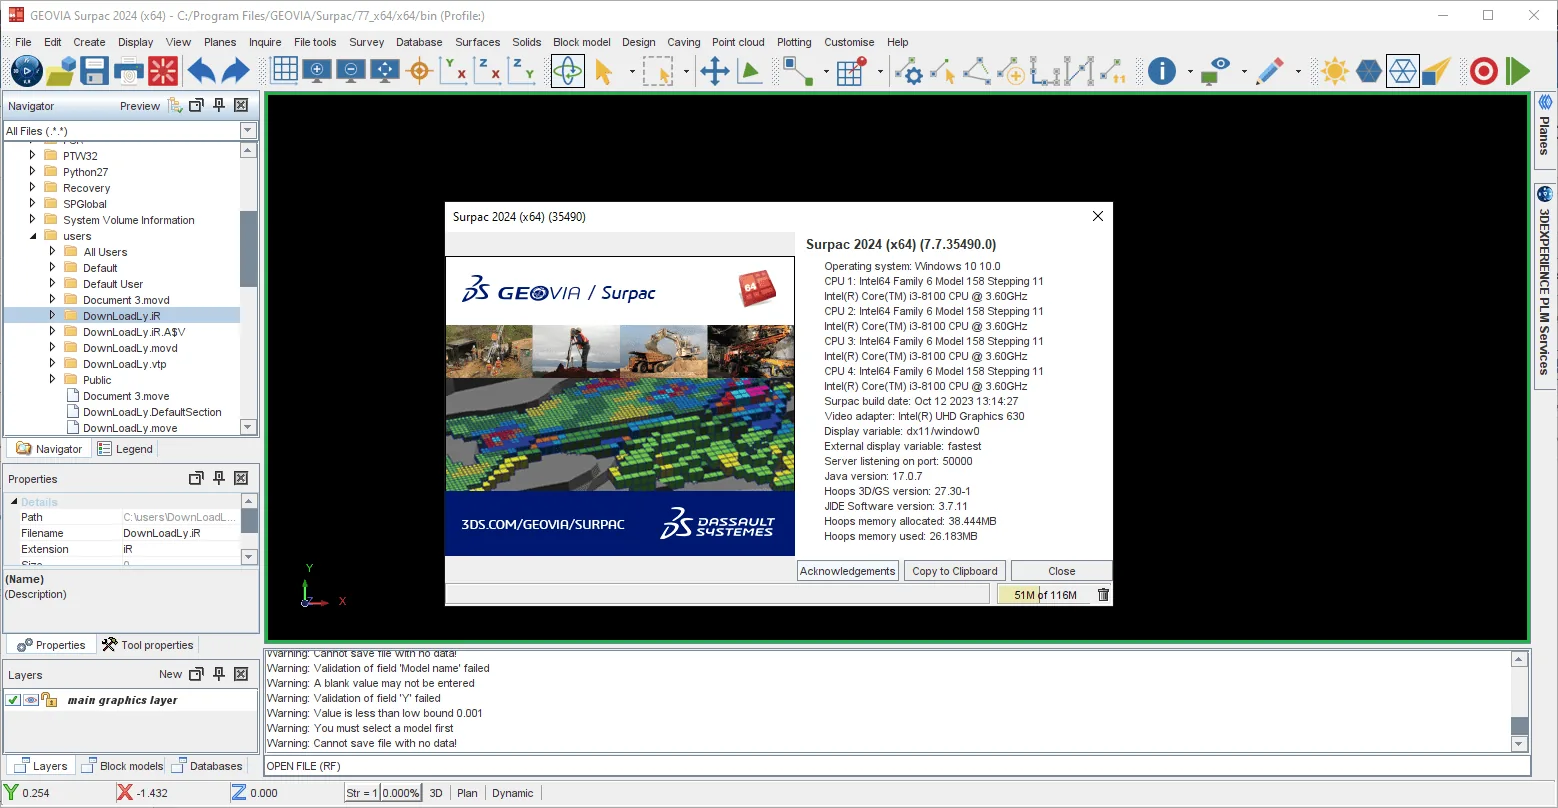Viewport: 1558px width, 808px height.
Task: Click the Copy to Clipboard button
Action: (955, 571)
